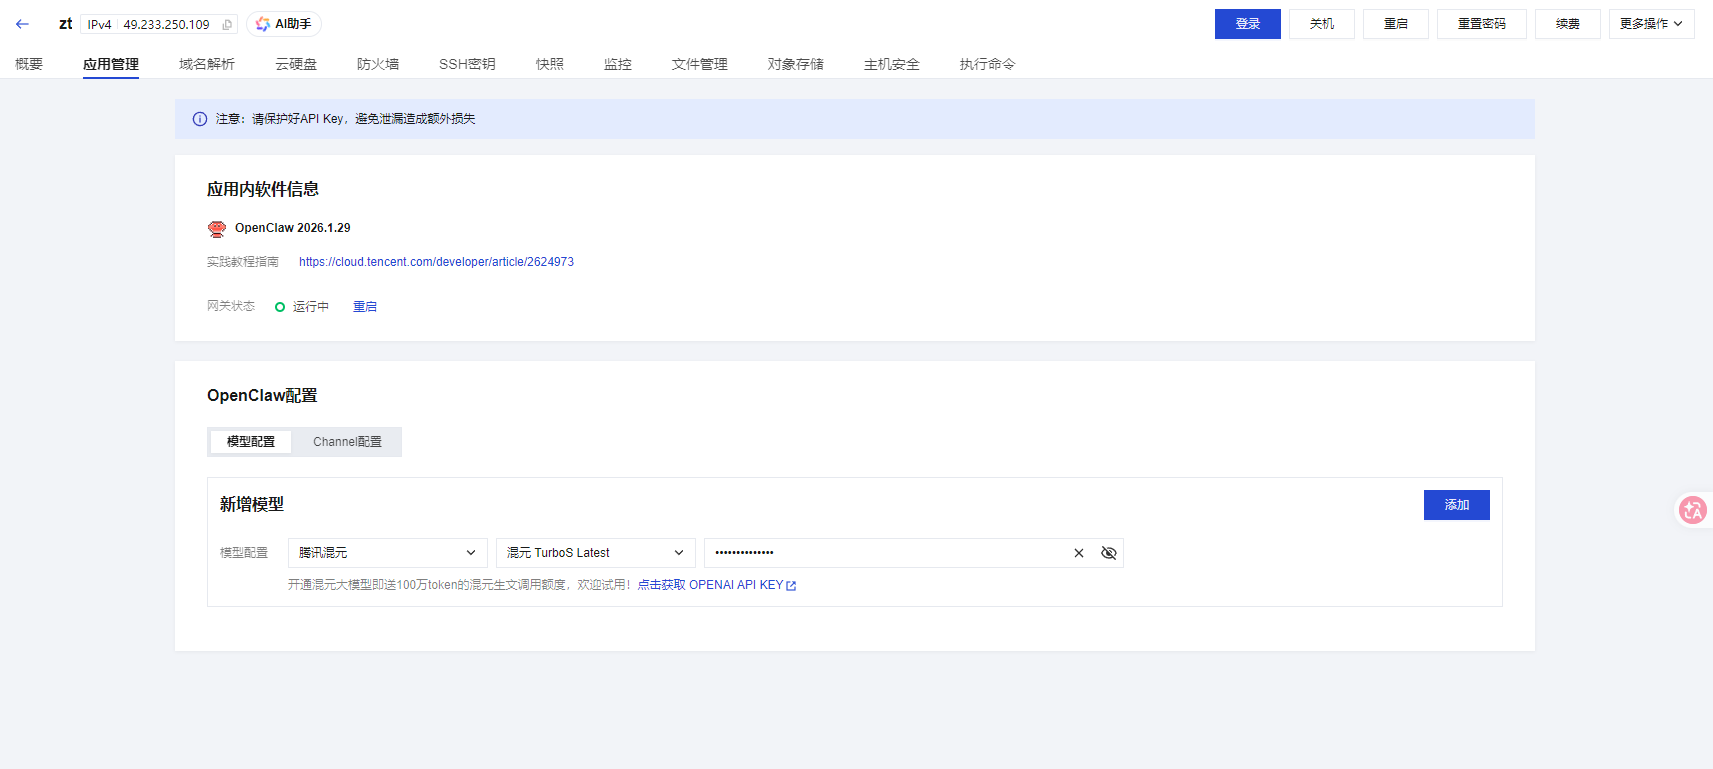Click the 新增模型 heading
Viewport: 1713px width, 769px height.
(252, 504)
